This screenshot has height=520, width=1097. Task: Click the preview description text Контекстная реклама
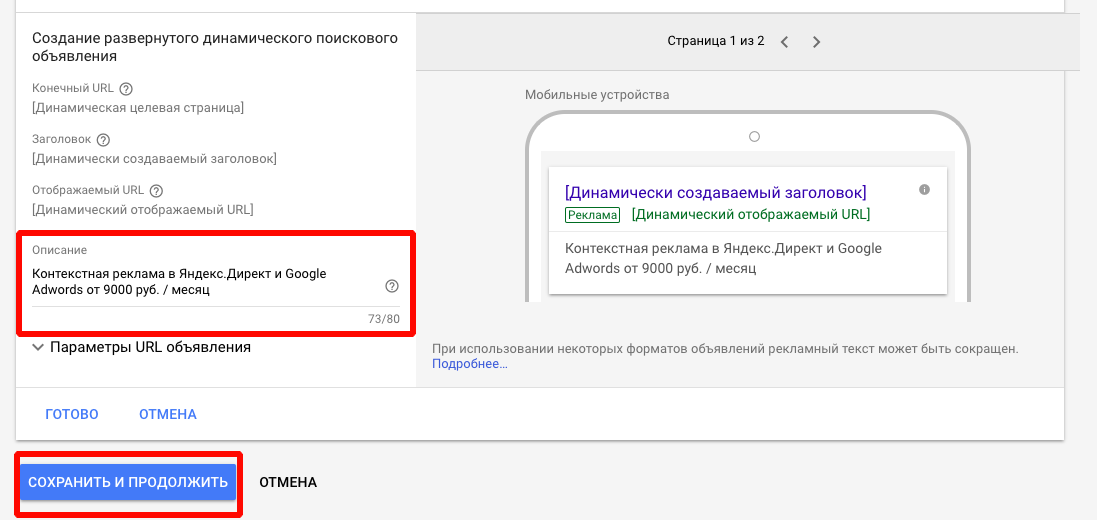723,258
